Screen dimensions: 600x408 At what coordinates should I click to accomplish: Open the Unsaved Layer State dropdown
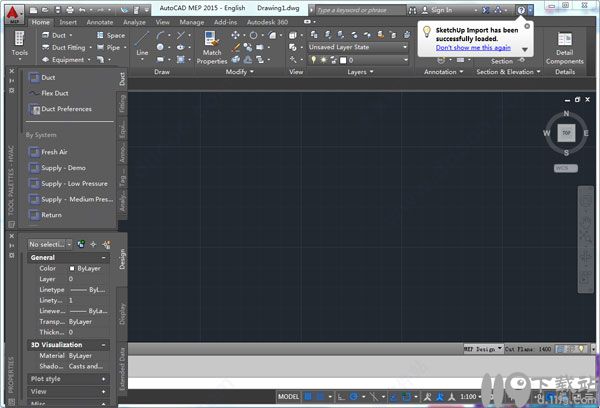tap(358, 47)
